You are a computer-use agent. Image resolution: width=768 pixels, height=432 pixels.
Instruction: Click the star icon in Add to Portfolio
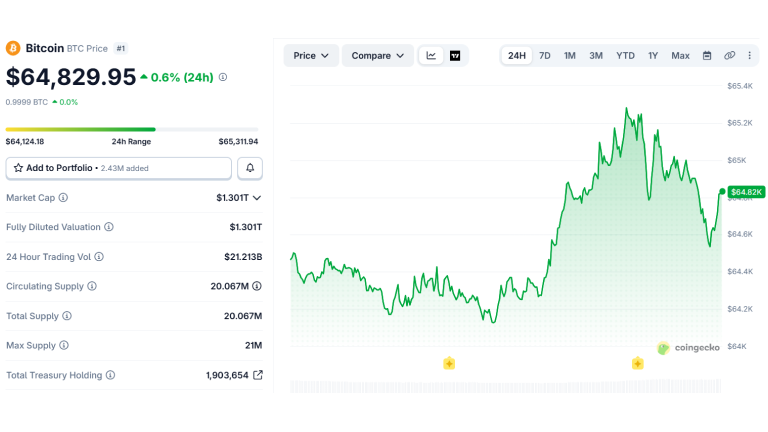click(x=18, y=168)
